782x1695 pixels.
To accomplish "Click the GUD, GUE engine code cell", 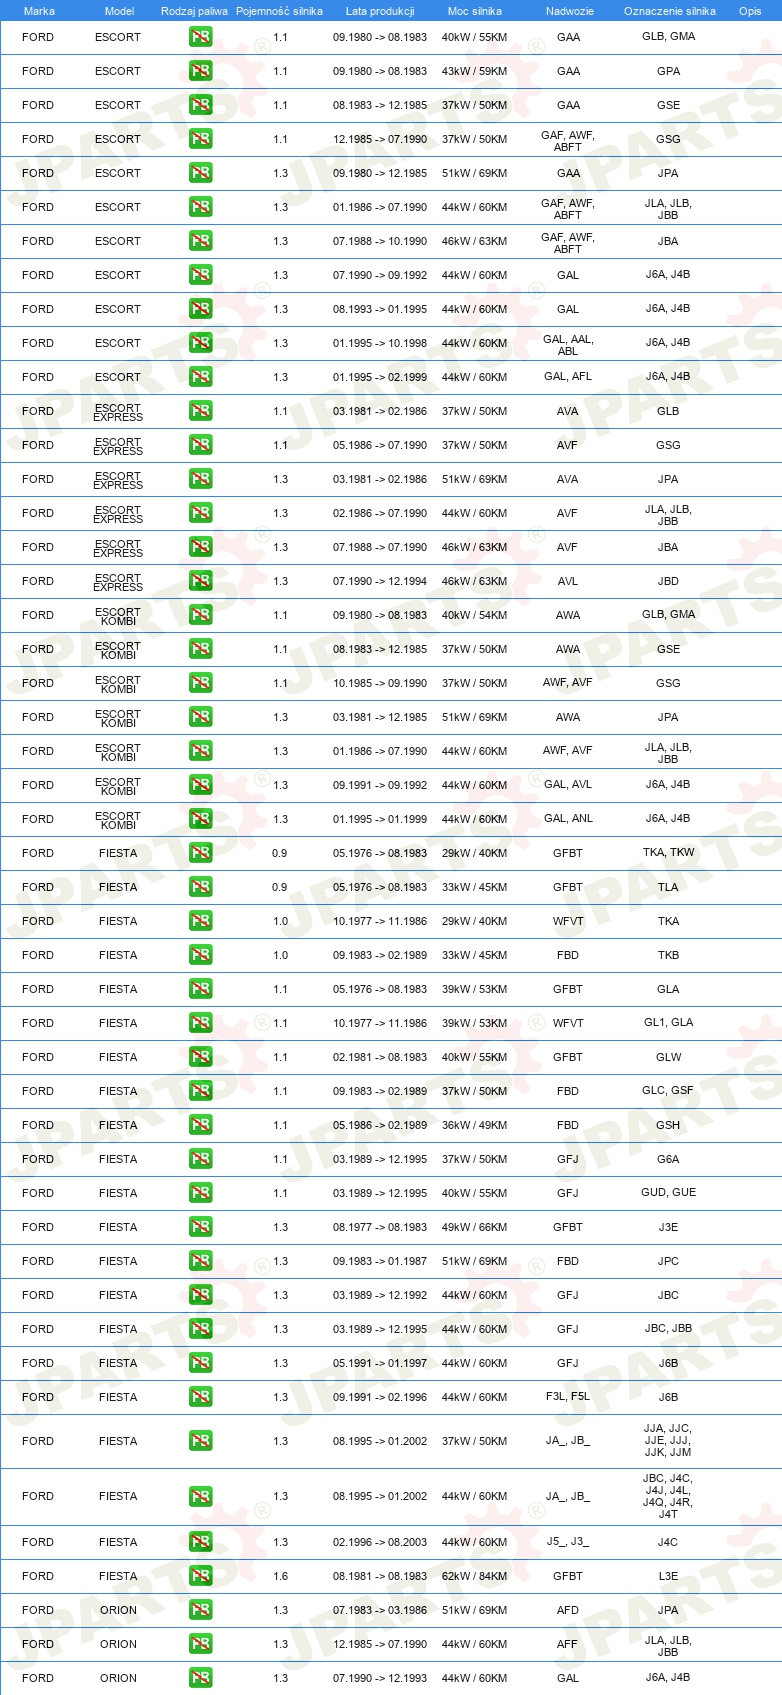I will click(x=668, y=1192).
